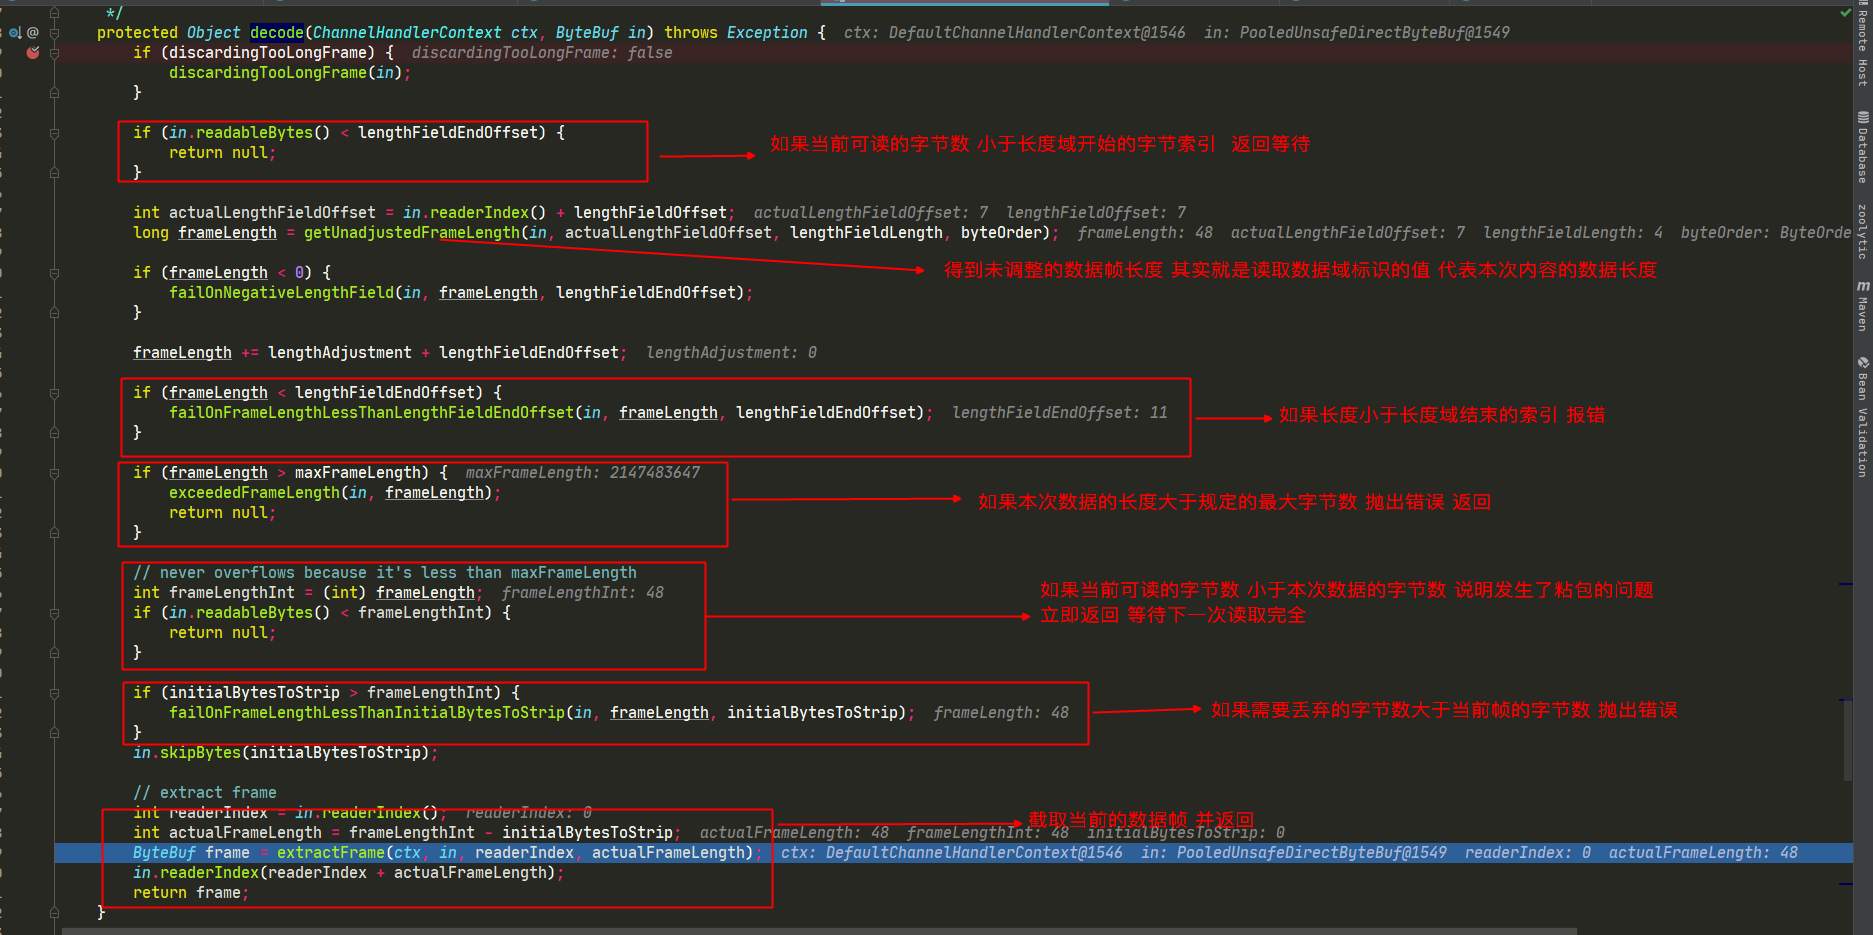Click the ChannelHandlerContext parameter type
Image resolution: width=1873 pixels, height=935 pixels.
point(407,33)
